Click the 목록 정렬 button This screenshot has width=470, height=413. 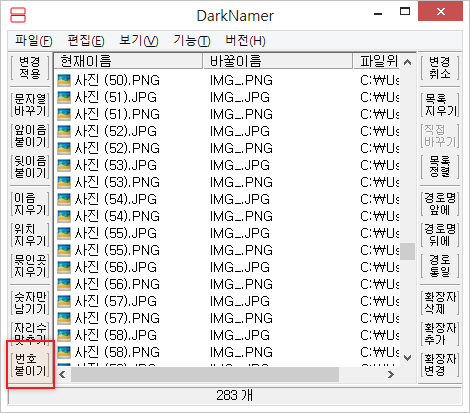440,167
